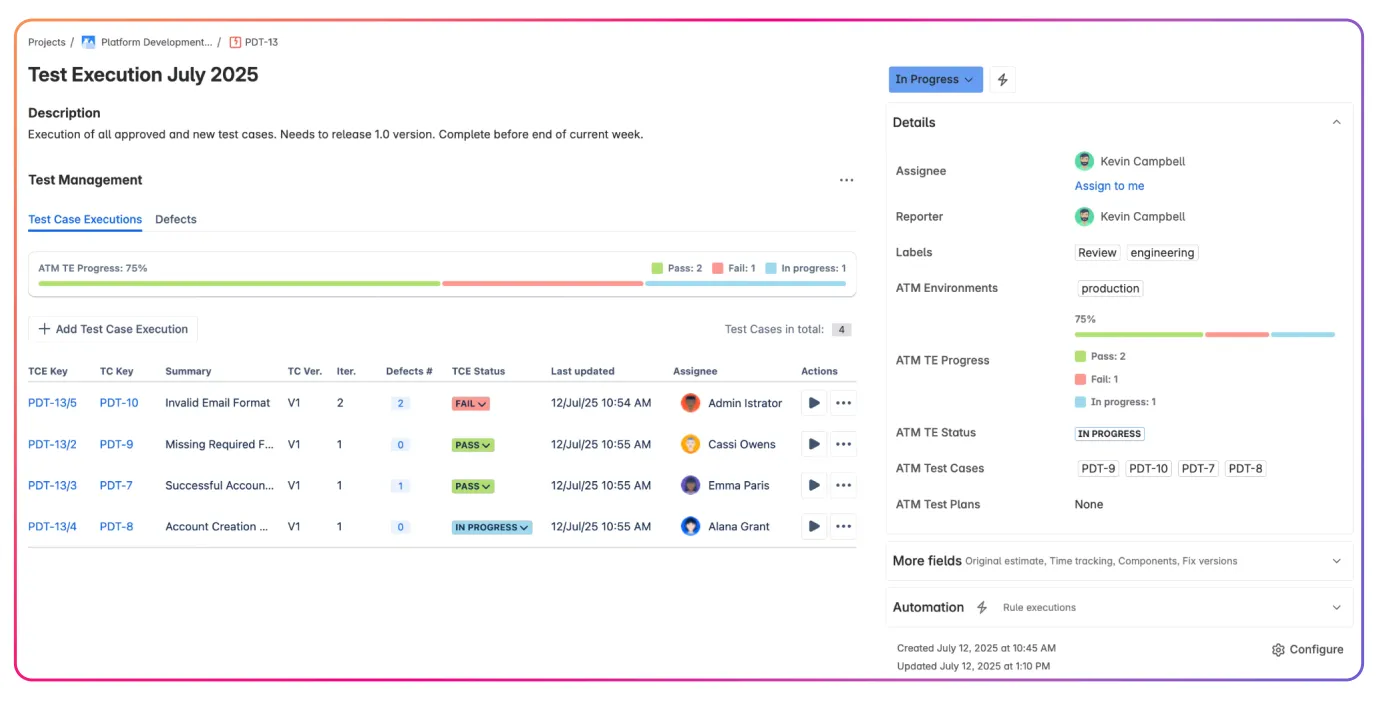Click the Assign to me link
The height and width of the screenshot is (712, 1383).
pos(1109,185)
